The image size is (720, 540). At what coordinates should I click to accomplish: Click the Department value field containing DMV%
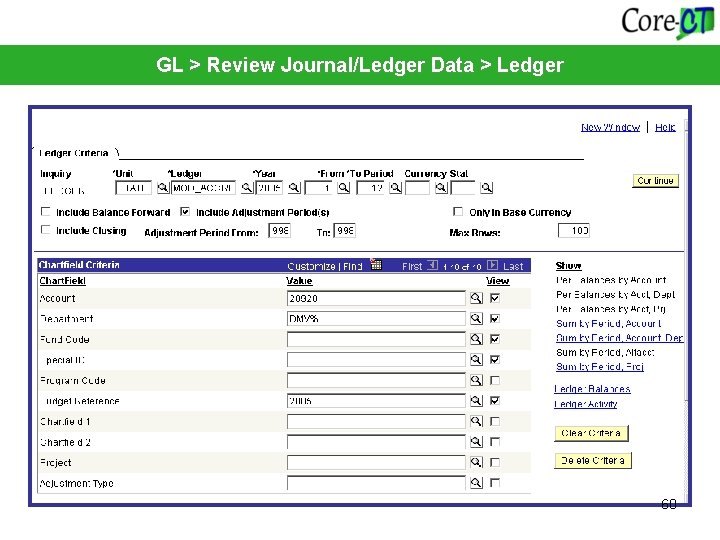tap(376, 319)
